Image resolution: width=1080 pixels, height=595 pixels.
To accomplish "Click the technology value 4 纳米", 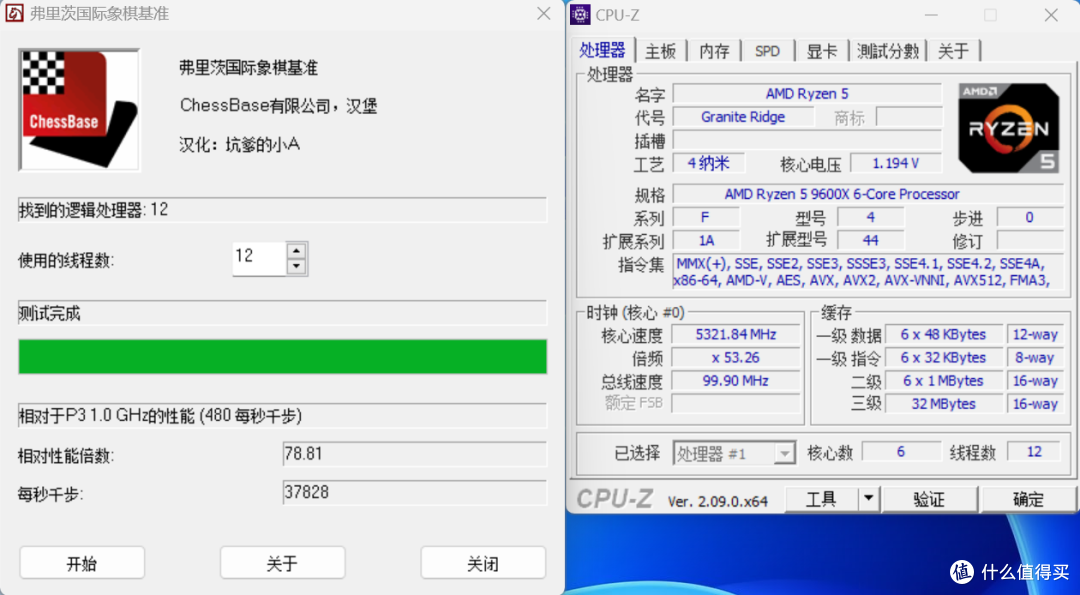I will tap(709, 163).
